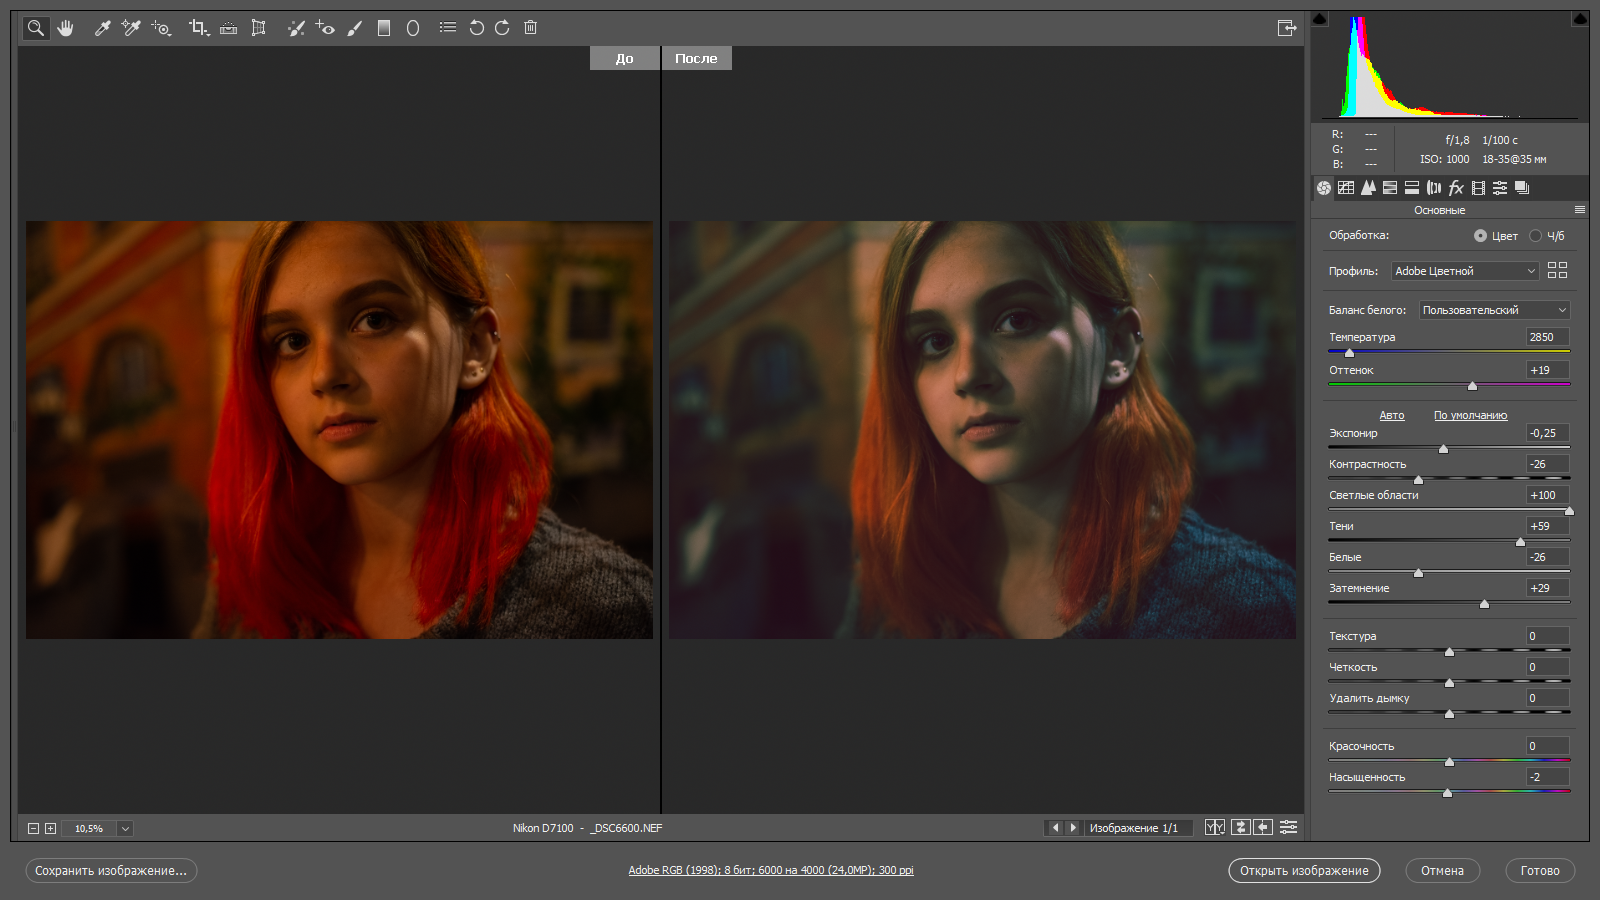Choose the Red Eye Removal tool
The image size is (1600, 900).
click(325, 28)
